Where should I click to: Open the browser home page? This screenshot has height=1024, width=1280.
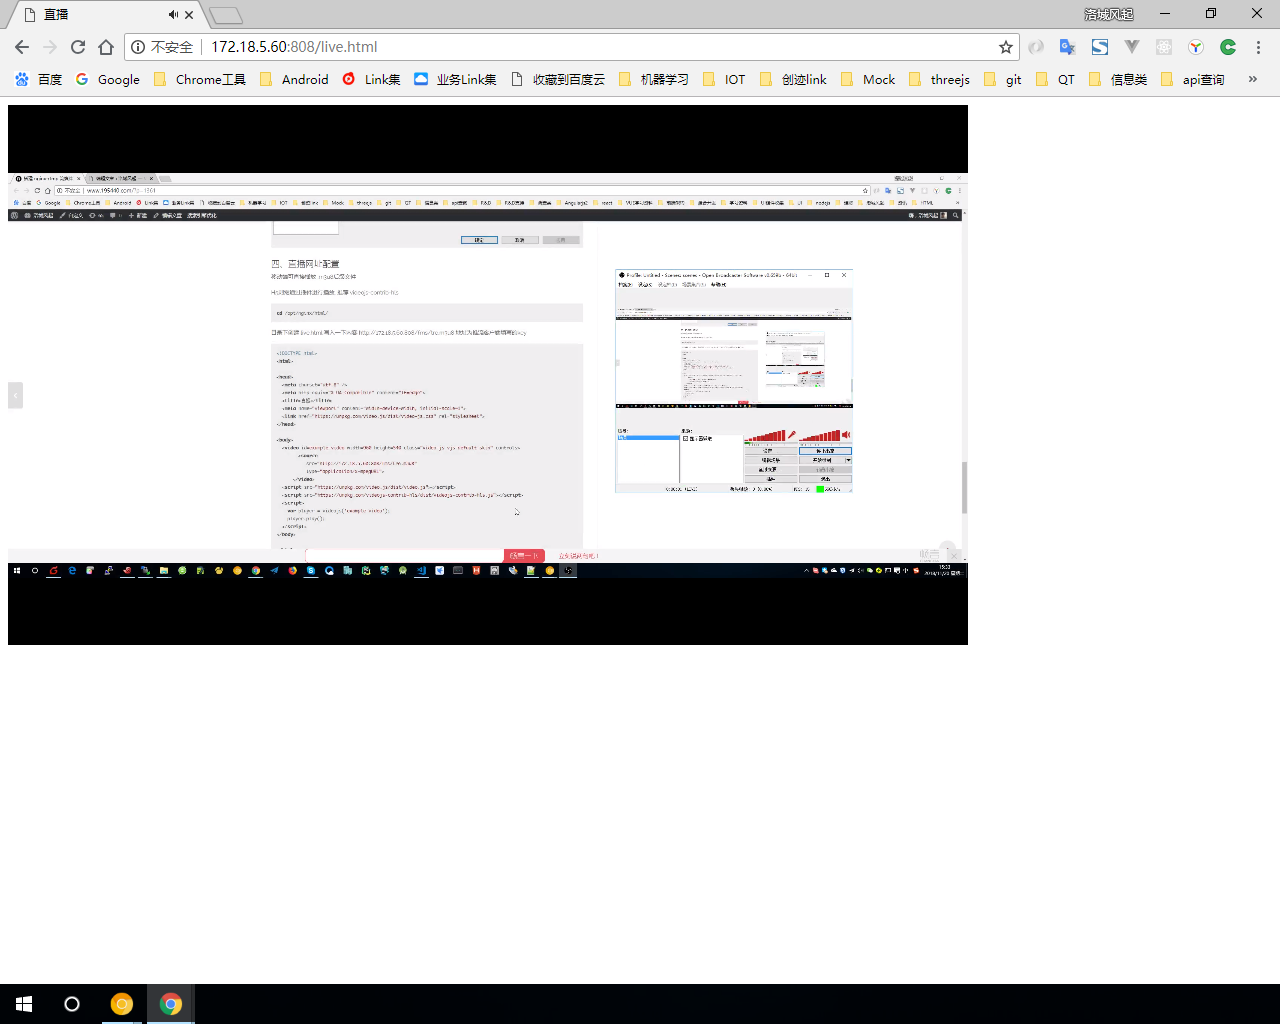[x=106, y=47]
